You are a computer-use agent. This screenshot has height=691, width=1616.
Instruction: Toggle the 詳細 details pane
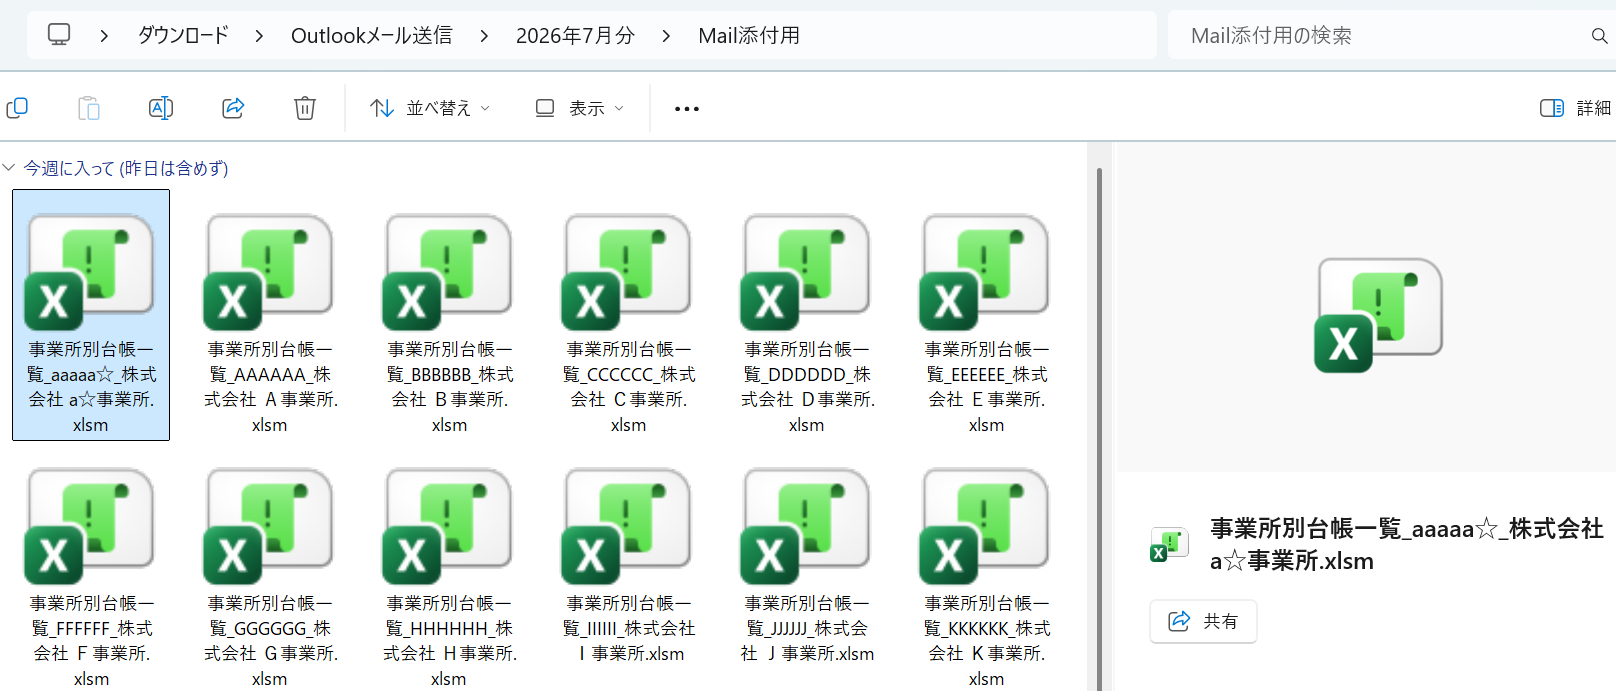(1575, 108)
